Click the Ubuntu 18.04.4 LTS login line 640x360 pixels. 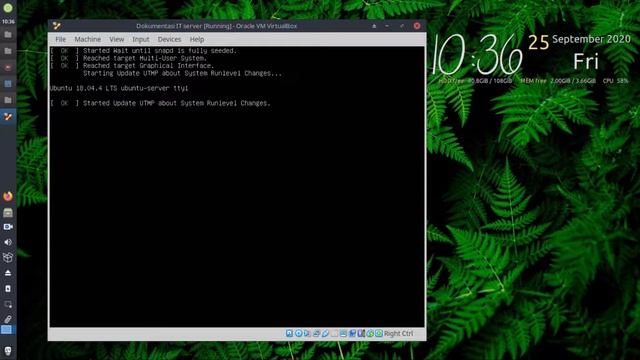pyautogui.click(x=119, y=88)
